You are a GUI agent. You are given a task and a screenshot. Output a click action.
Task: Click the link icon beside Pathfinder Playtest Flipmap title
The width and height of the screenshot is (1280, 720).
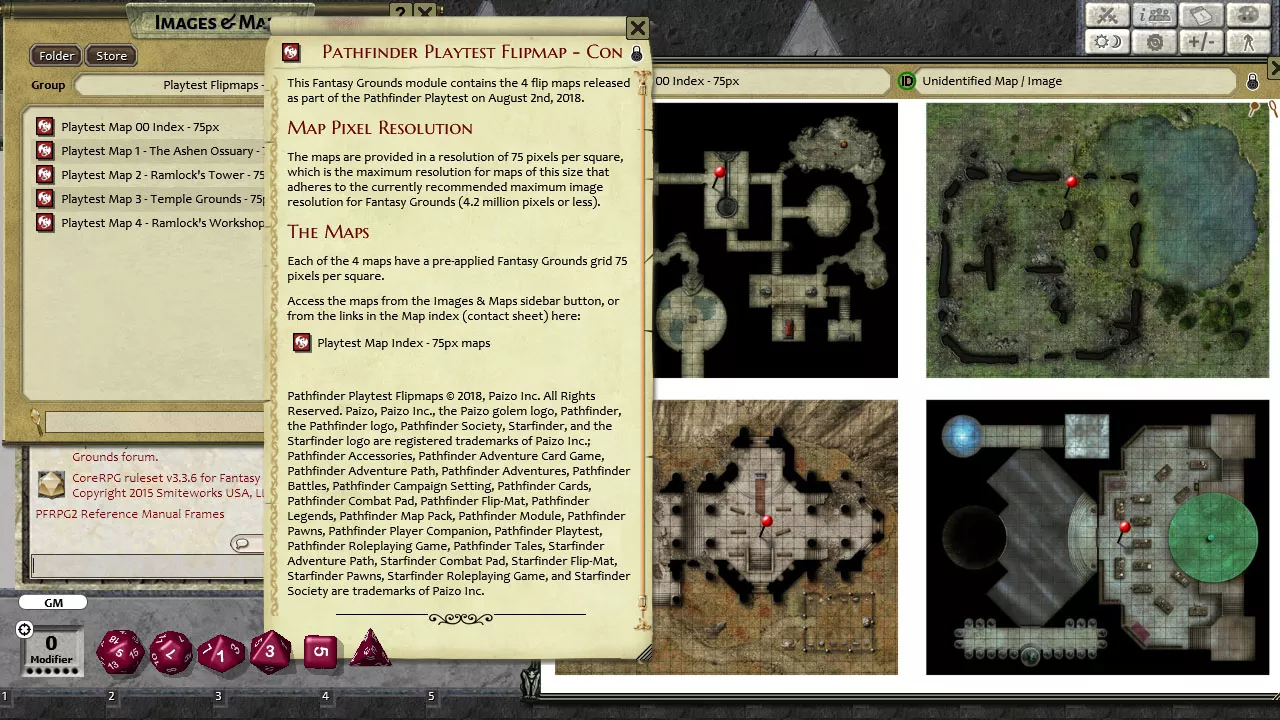[291, 52]
